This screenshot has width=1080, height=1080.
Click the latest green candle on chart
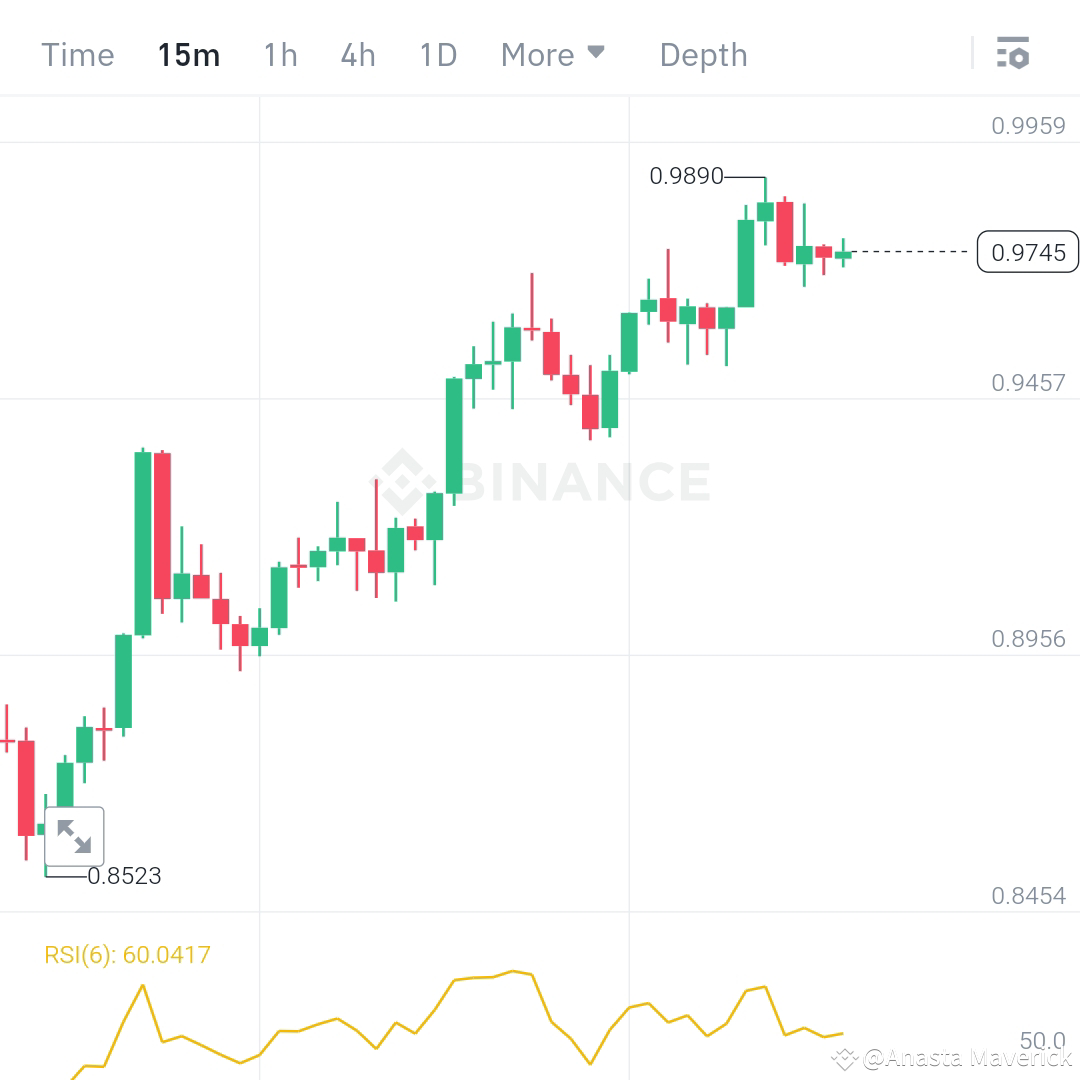[x=843, y=256]
